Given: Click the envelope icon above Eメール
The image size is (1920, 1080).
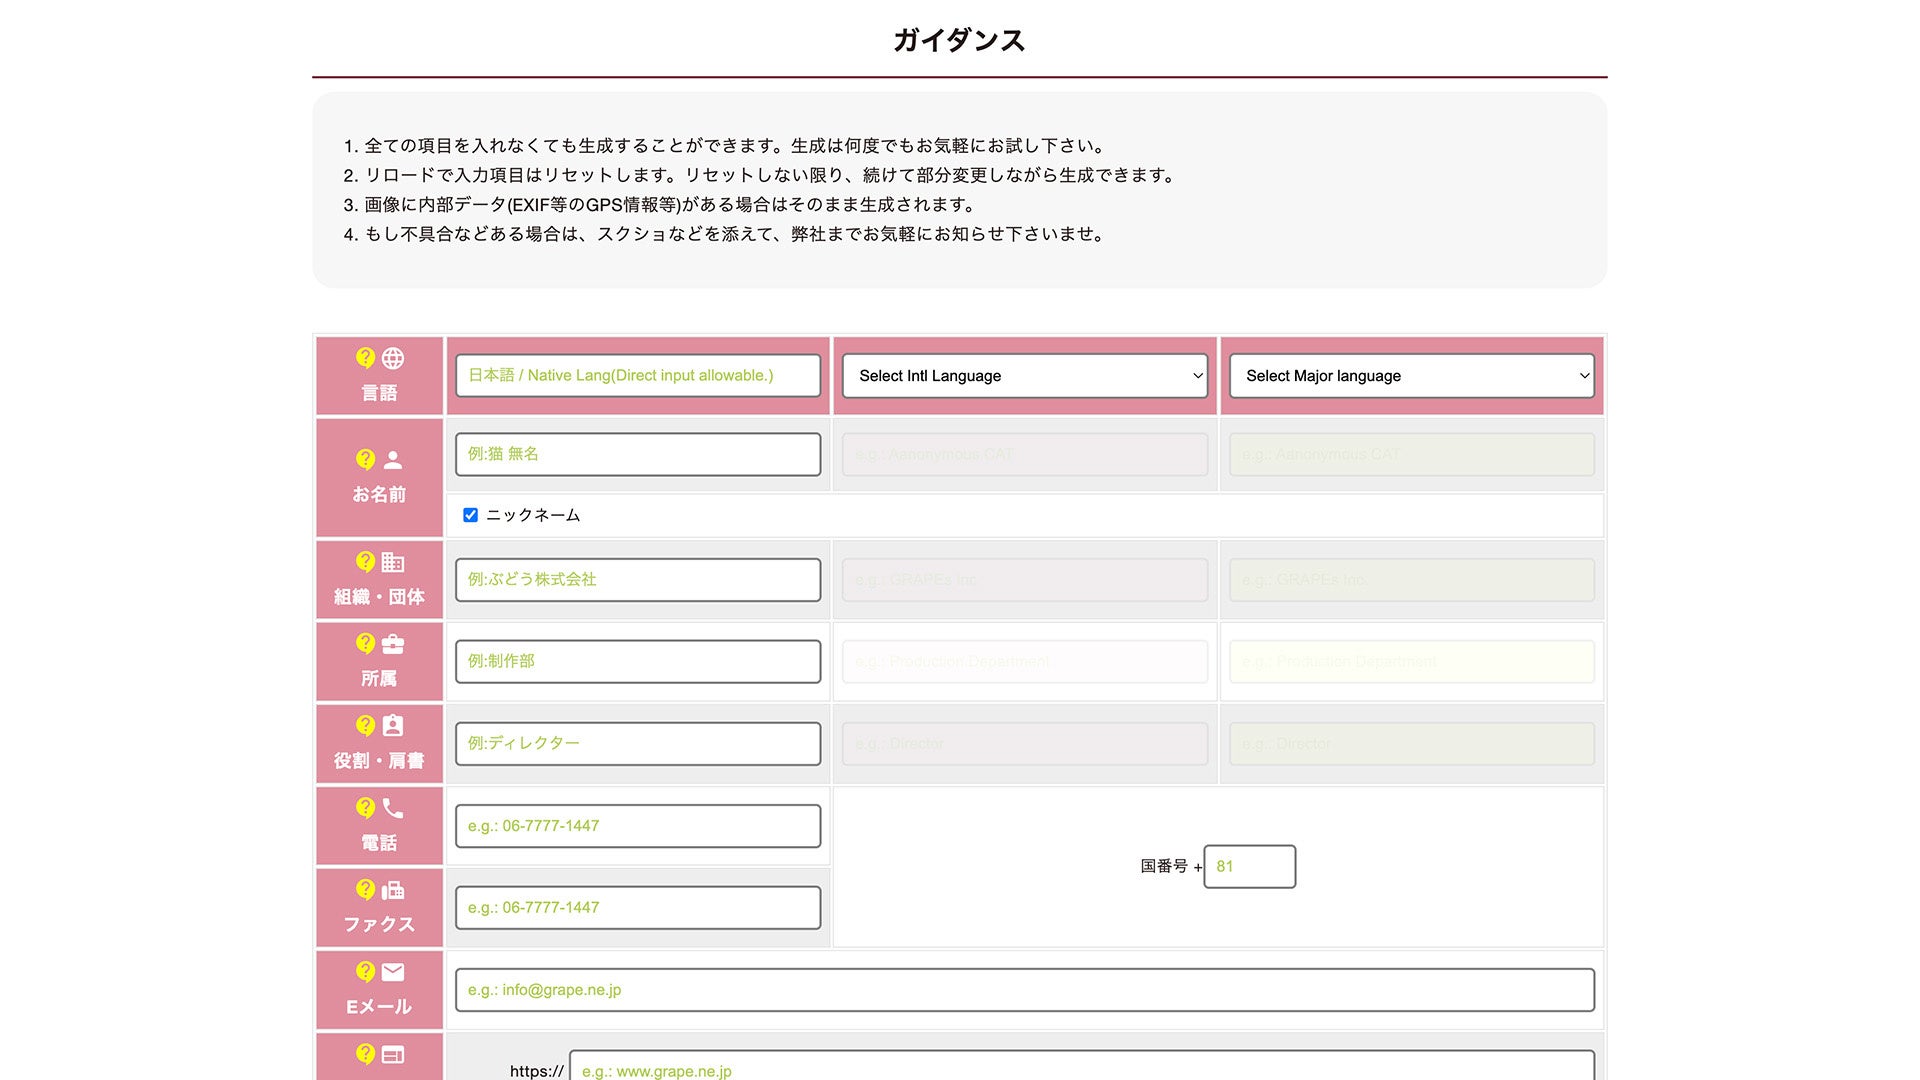Looking at the screenshot, I should 393,972.
